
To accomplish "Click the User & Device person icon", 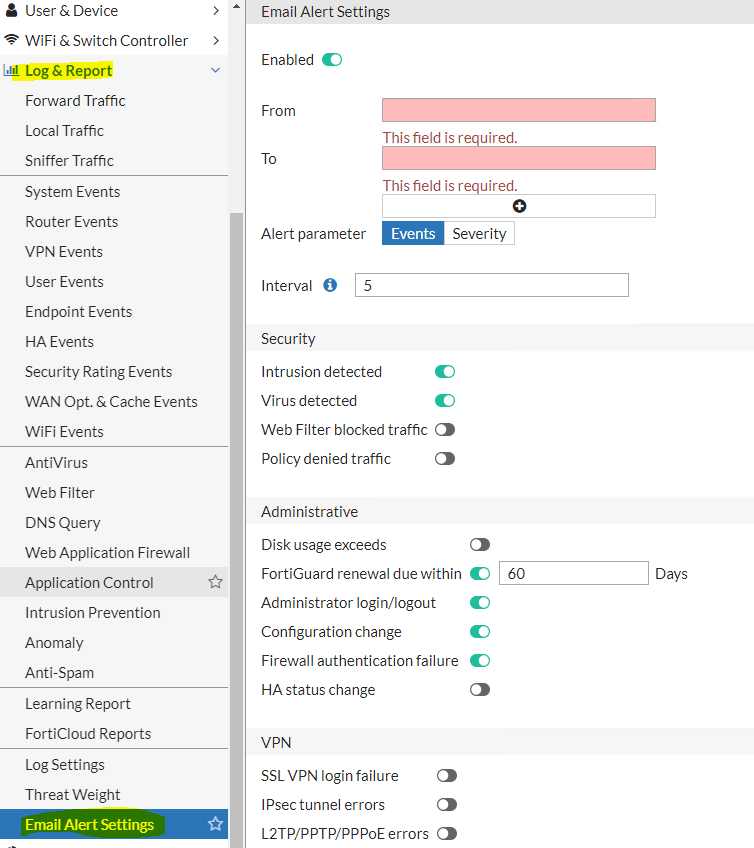I will (x=11, y=10).
